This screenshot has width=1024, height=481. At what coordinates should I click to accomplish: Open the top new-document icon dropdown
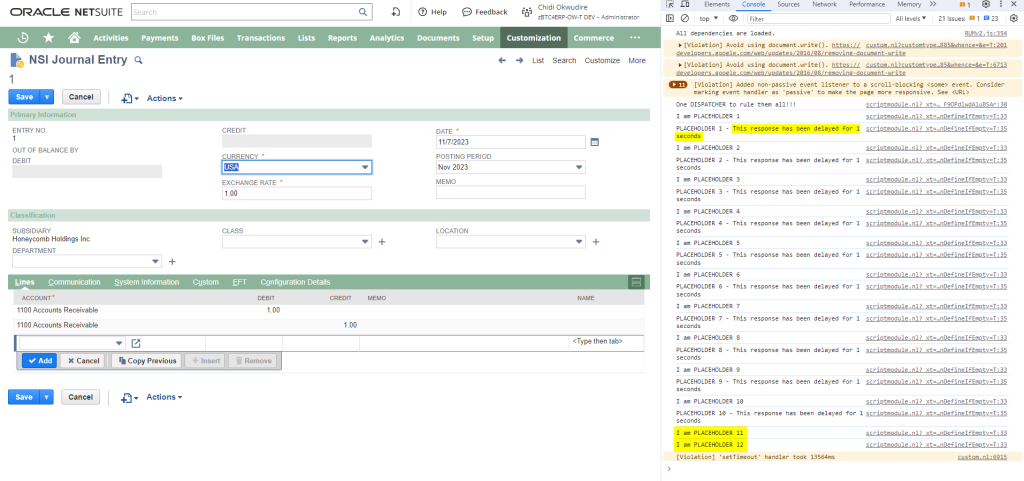coord(130,98)
